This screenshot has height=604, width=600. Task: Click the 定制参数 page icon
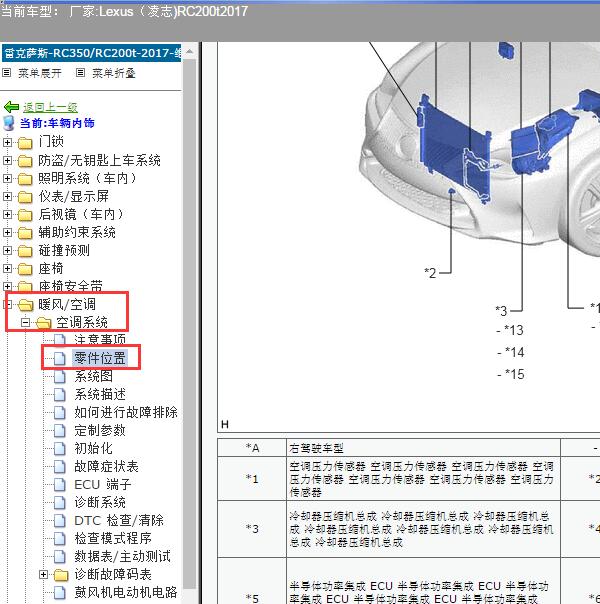point(60,430)
